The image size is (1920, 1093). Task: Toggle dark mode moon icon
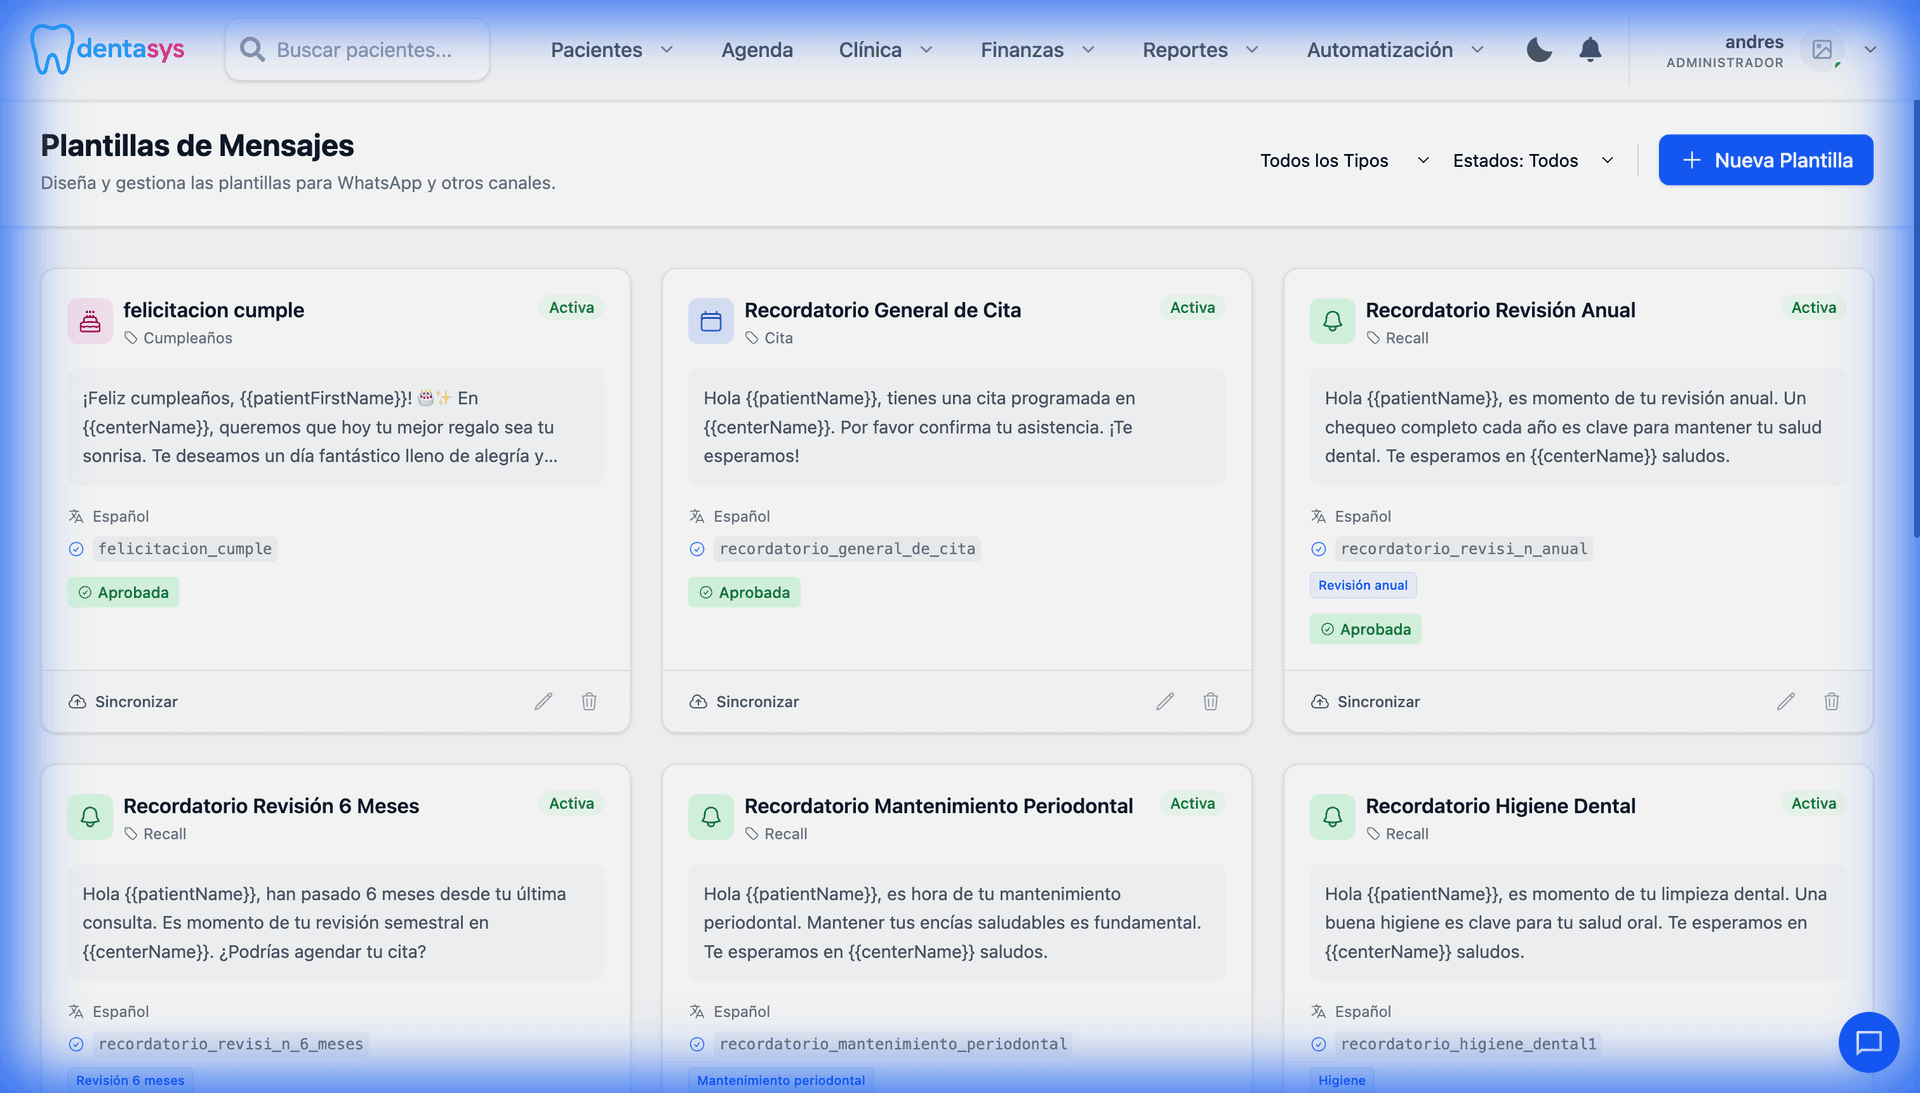point(1539,49)
